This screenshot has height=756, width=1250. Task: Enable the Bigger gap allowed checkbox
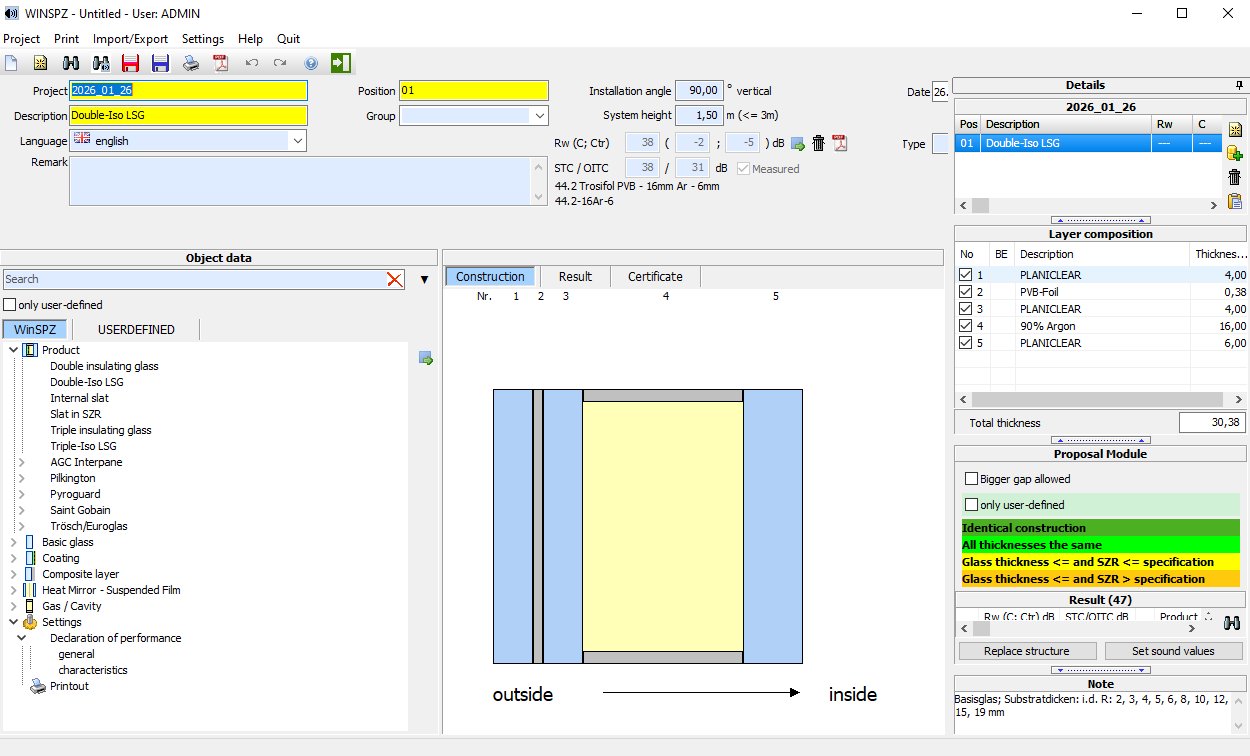971,479
